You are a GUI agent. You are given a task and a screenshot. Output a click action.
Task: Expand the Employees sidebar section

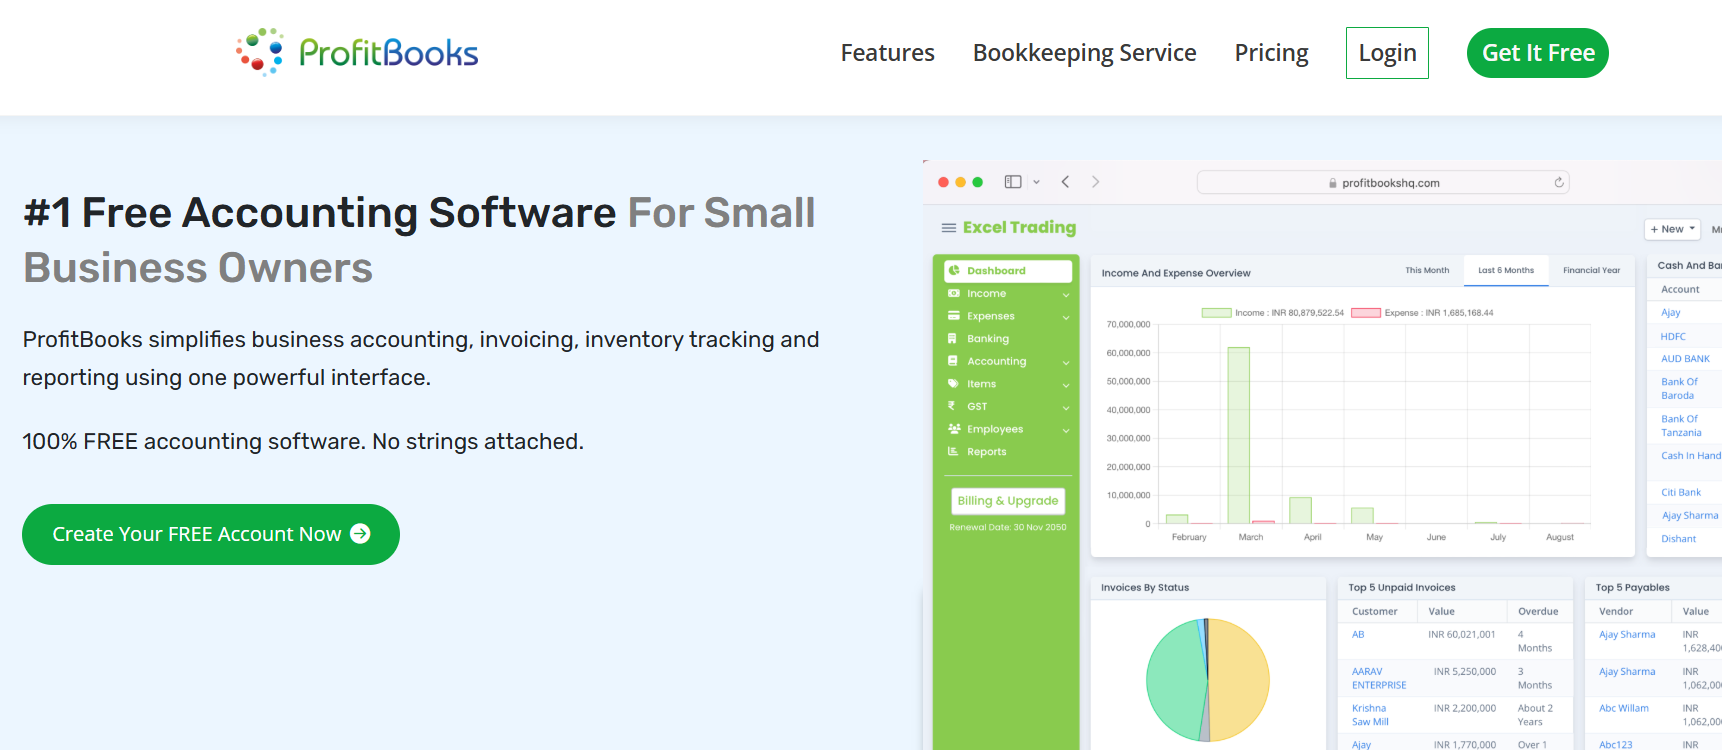click(x=1066, y=431)
